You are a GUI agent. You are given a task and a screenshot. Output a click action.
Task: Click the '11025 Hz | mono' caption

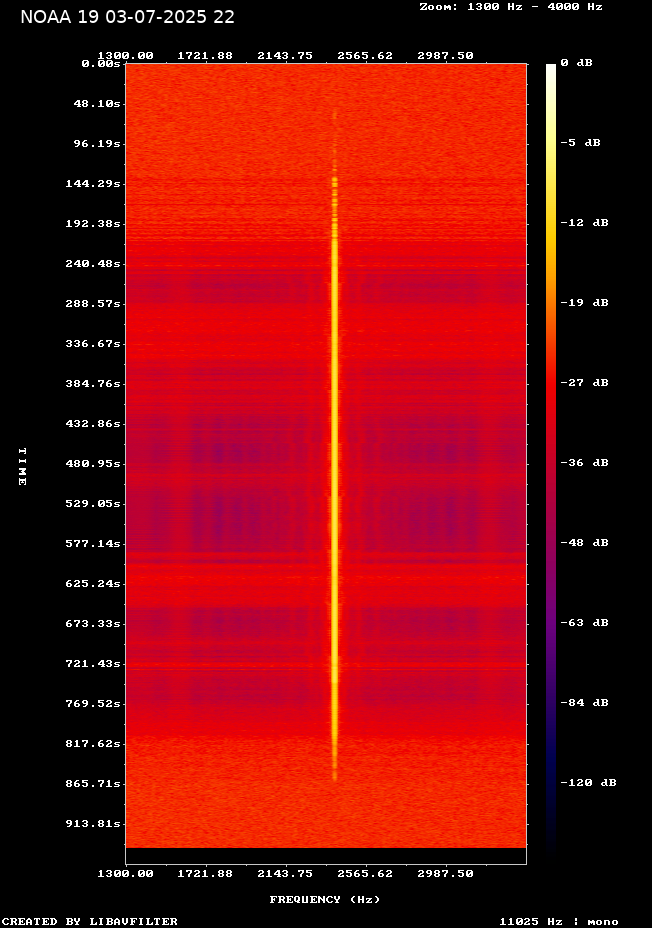point(559,921)
